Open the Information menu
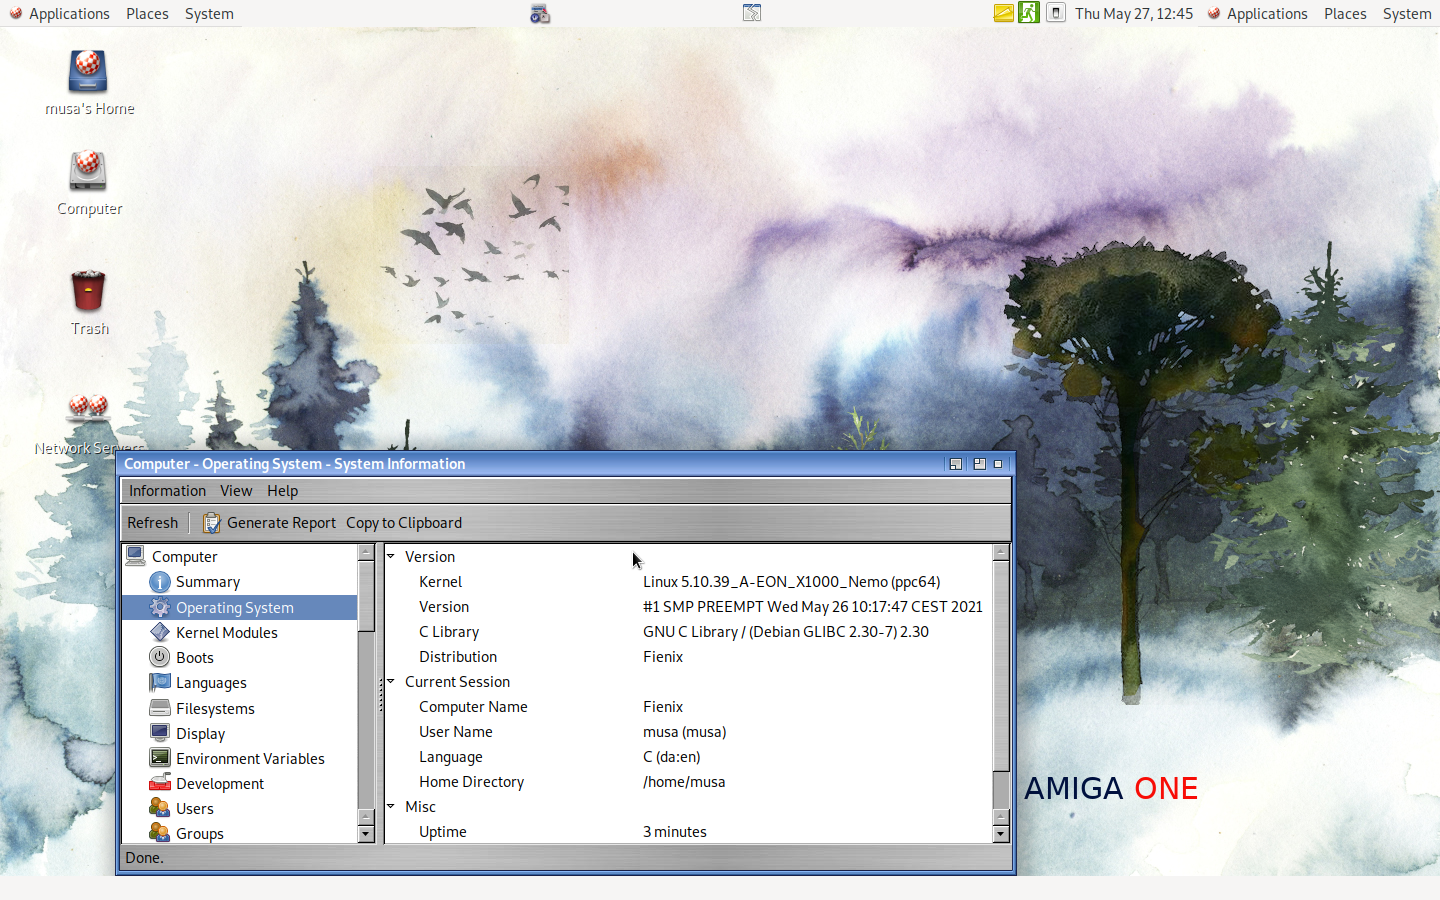 (167, 491)
